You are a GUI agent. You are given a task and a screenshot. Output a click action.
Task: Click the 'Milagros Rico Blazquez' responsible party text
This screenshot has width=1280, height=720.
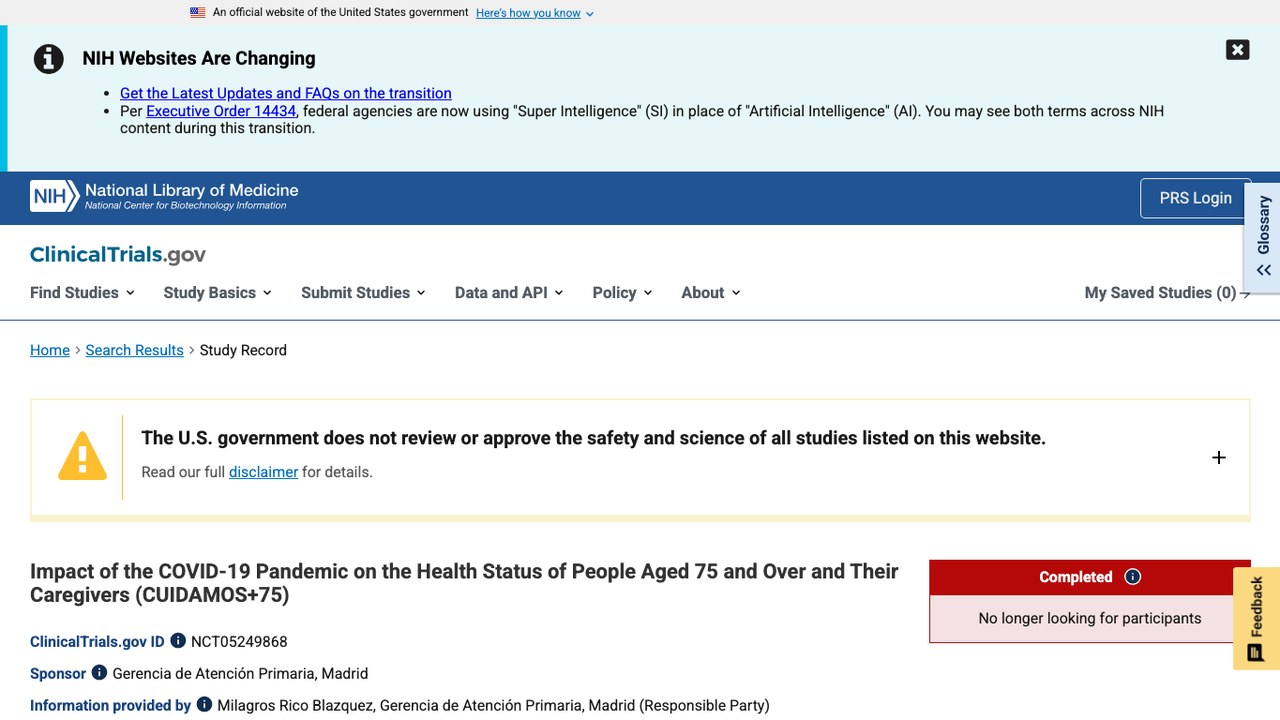tap(296, 706)
